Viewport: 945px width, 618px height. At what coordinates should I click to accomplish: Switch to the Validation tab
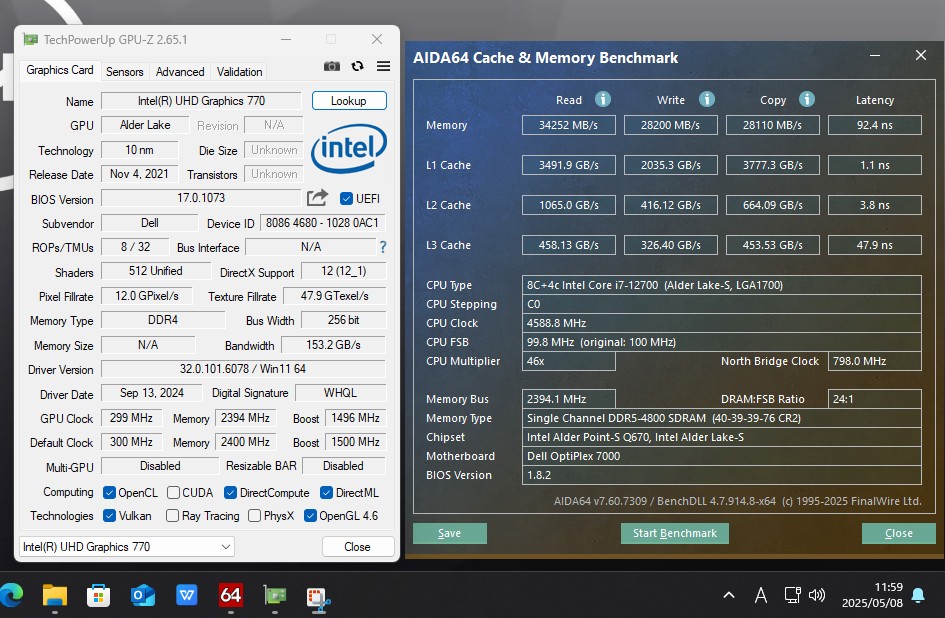(239, 72)
